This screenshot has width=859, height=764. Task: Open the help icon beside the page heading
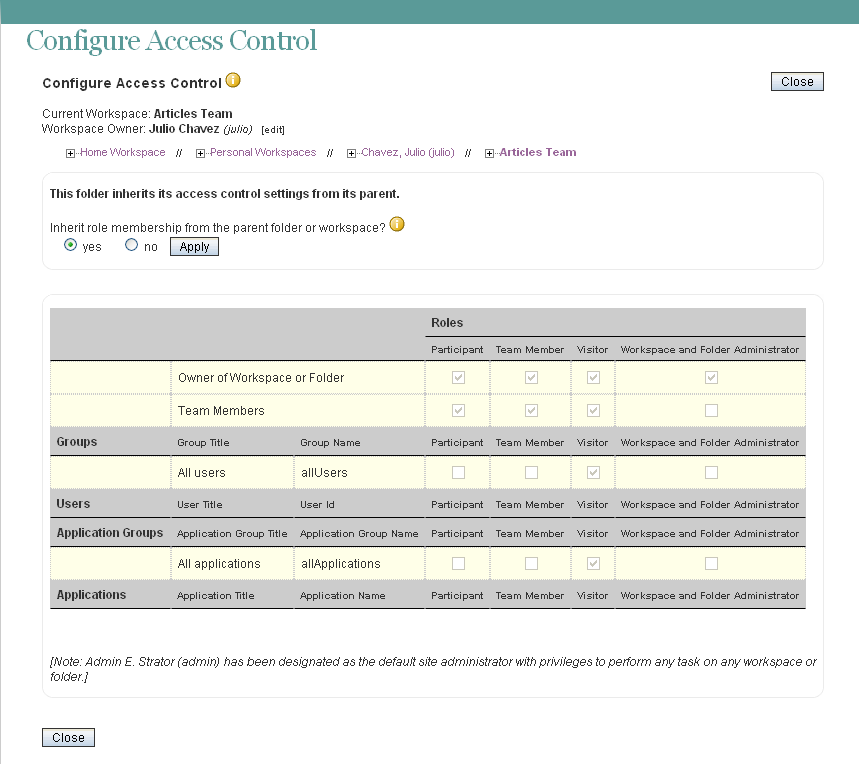[x=234, y=80]
